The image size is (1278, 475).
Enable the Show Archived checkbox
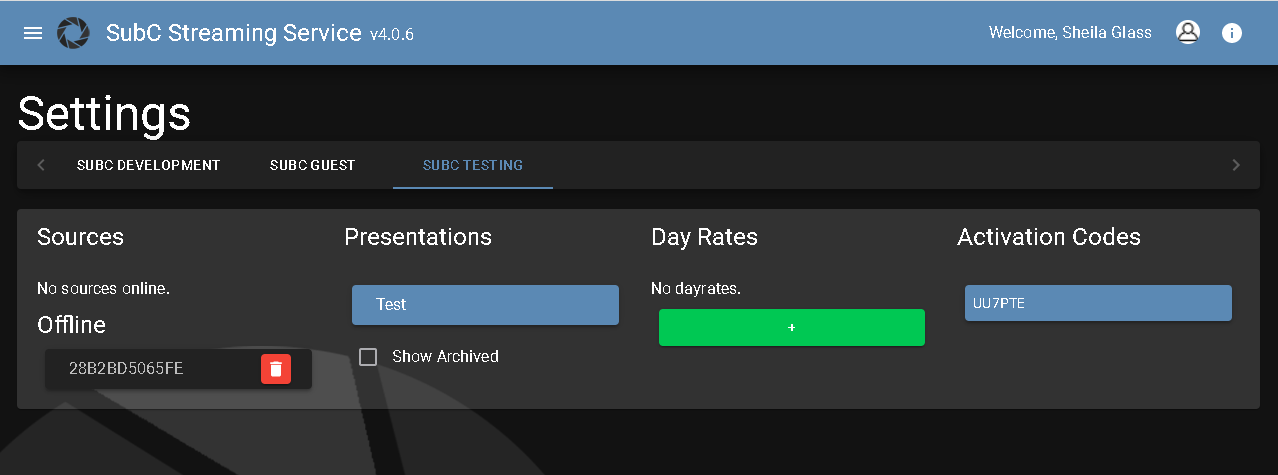pyautogui.click(x=368, y=357)
